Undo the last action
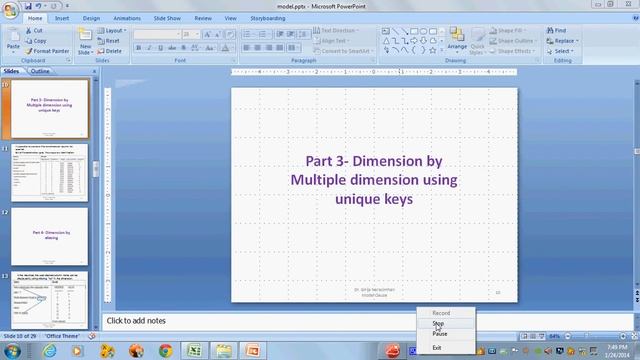The image size is (640, 360). [38, 6]
